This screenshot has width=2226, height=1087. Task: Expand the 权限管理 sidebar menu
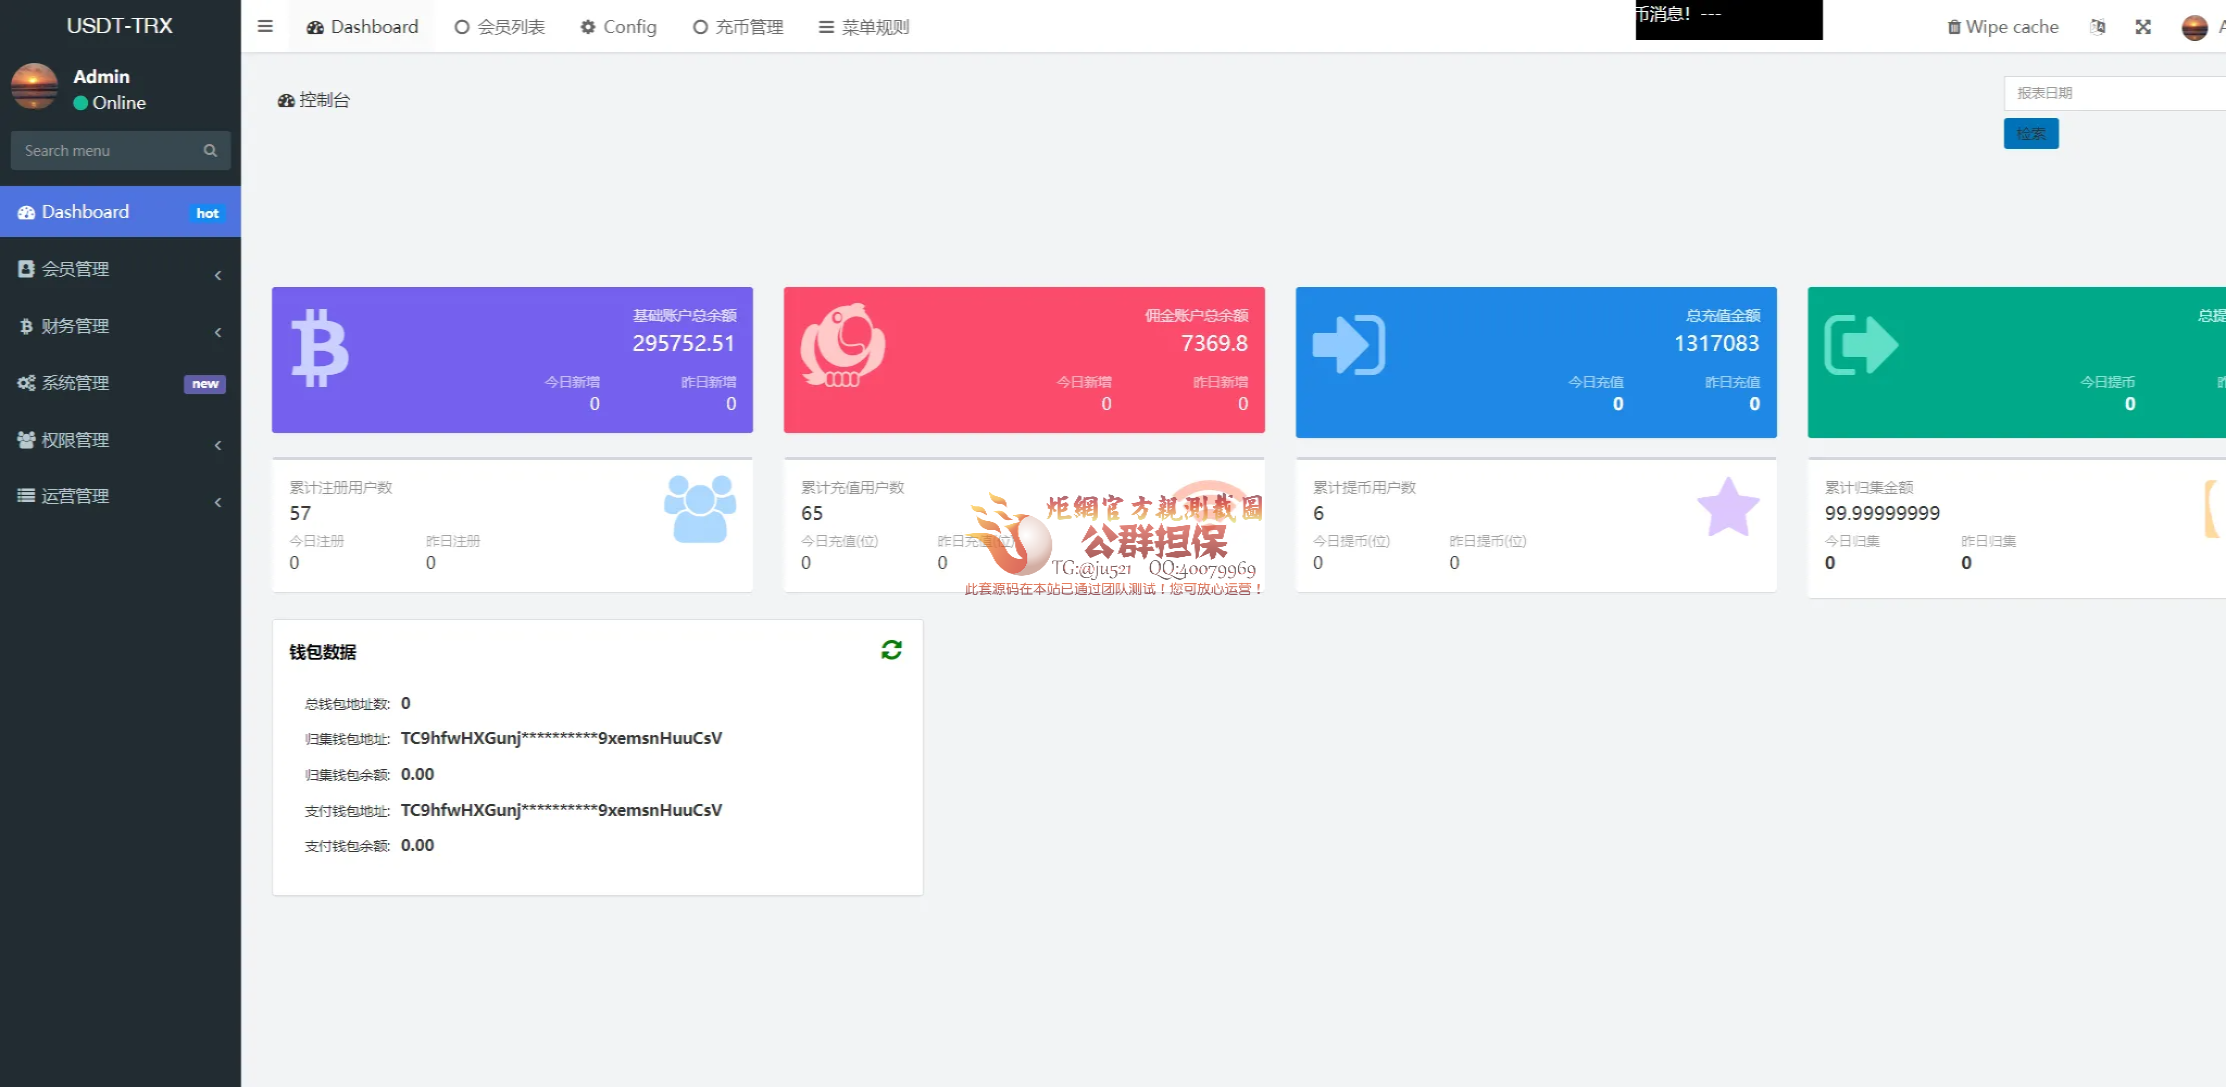click(x=119, y=440)
